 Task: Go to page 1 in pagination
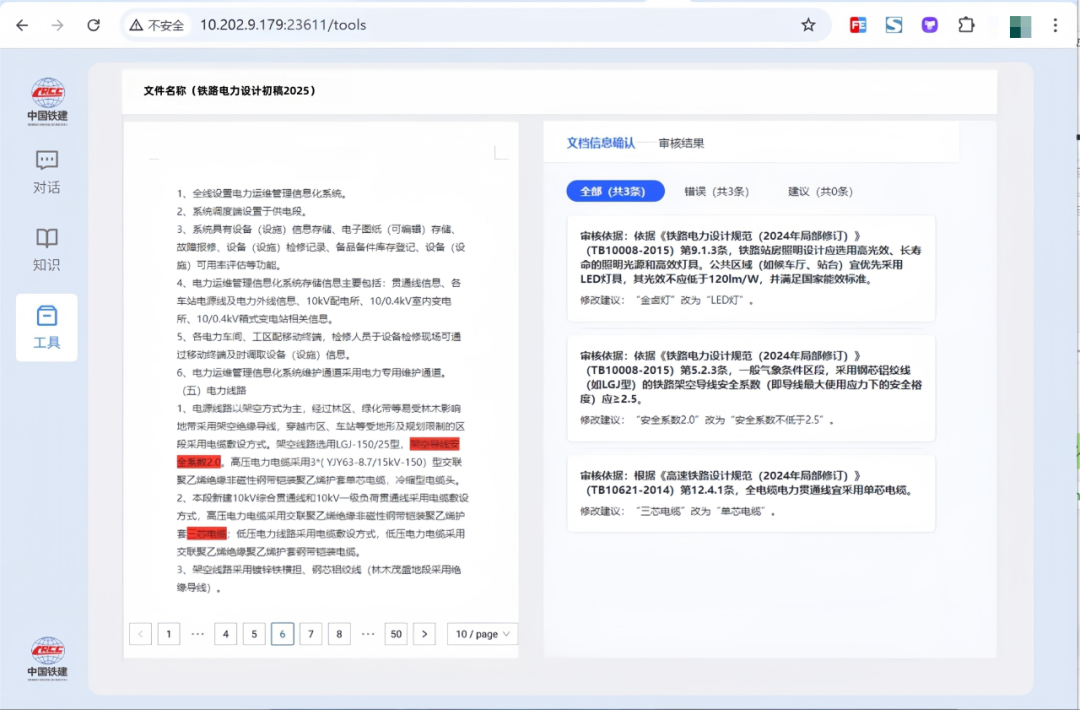(168, 634)
